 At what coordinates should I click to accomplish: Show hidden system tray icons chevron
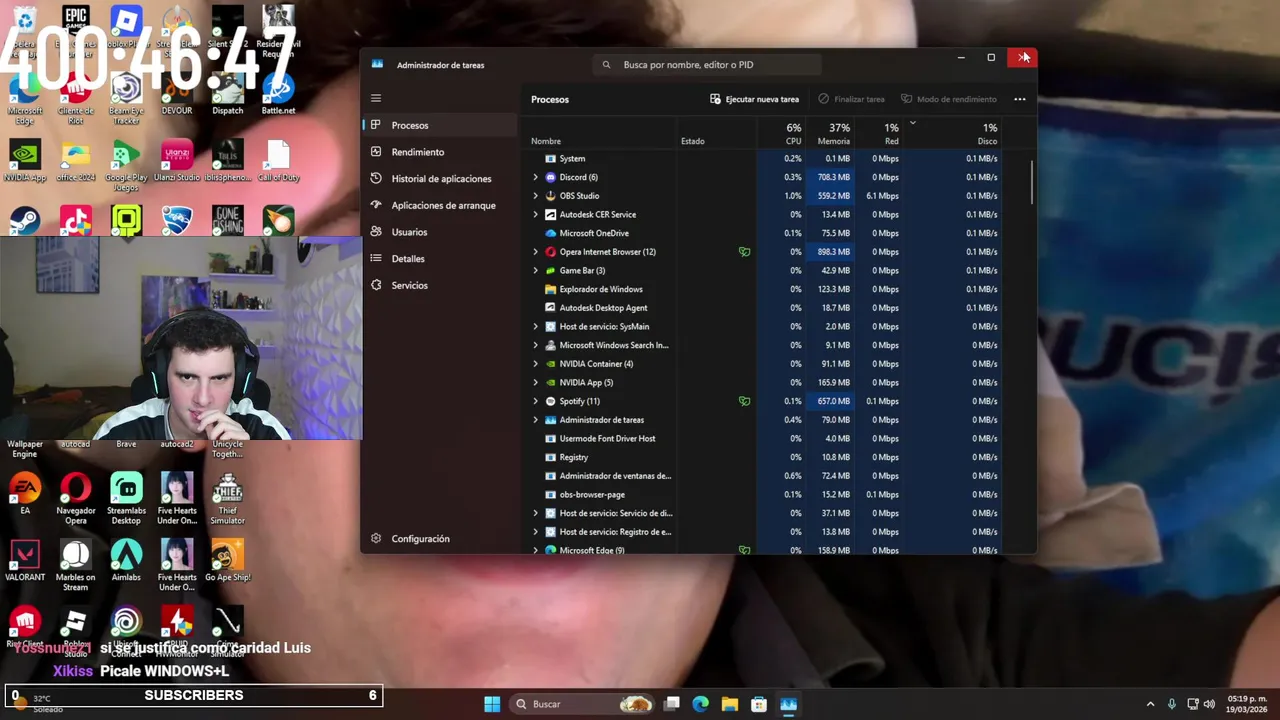pos(1150,704)
